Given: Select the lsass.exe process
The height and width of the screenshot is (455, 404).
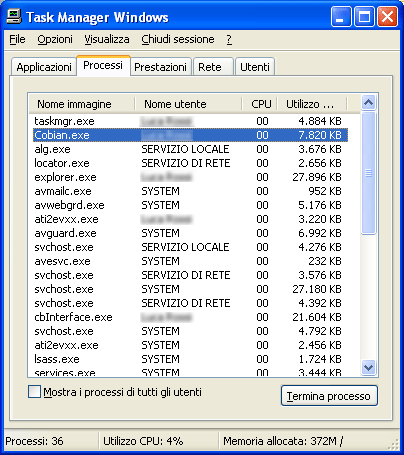Looking at the screenshot, I should (x=190, y=359).
